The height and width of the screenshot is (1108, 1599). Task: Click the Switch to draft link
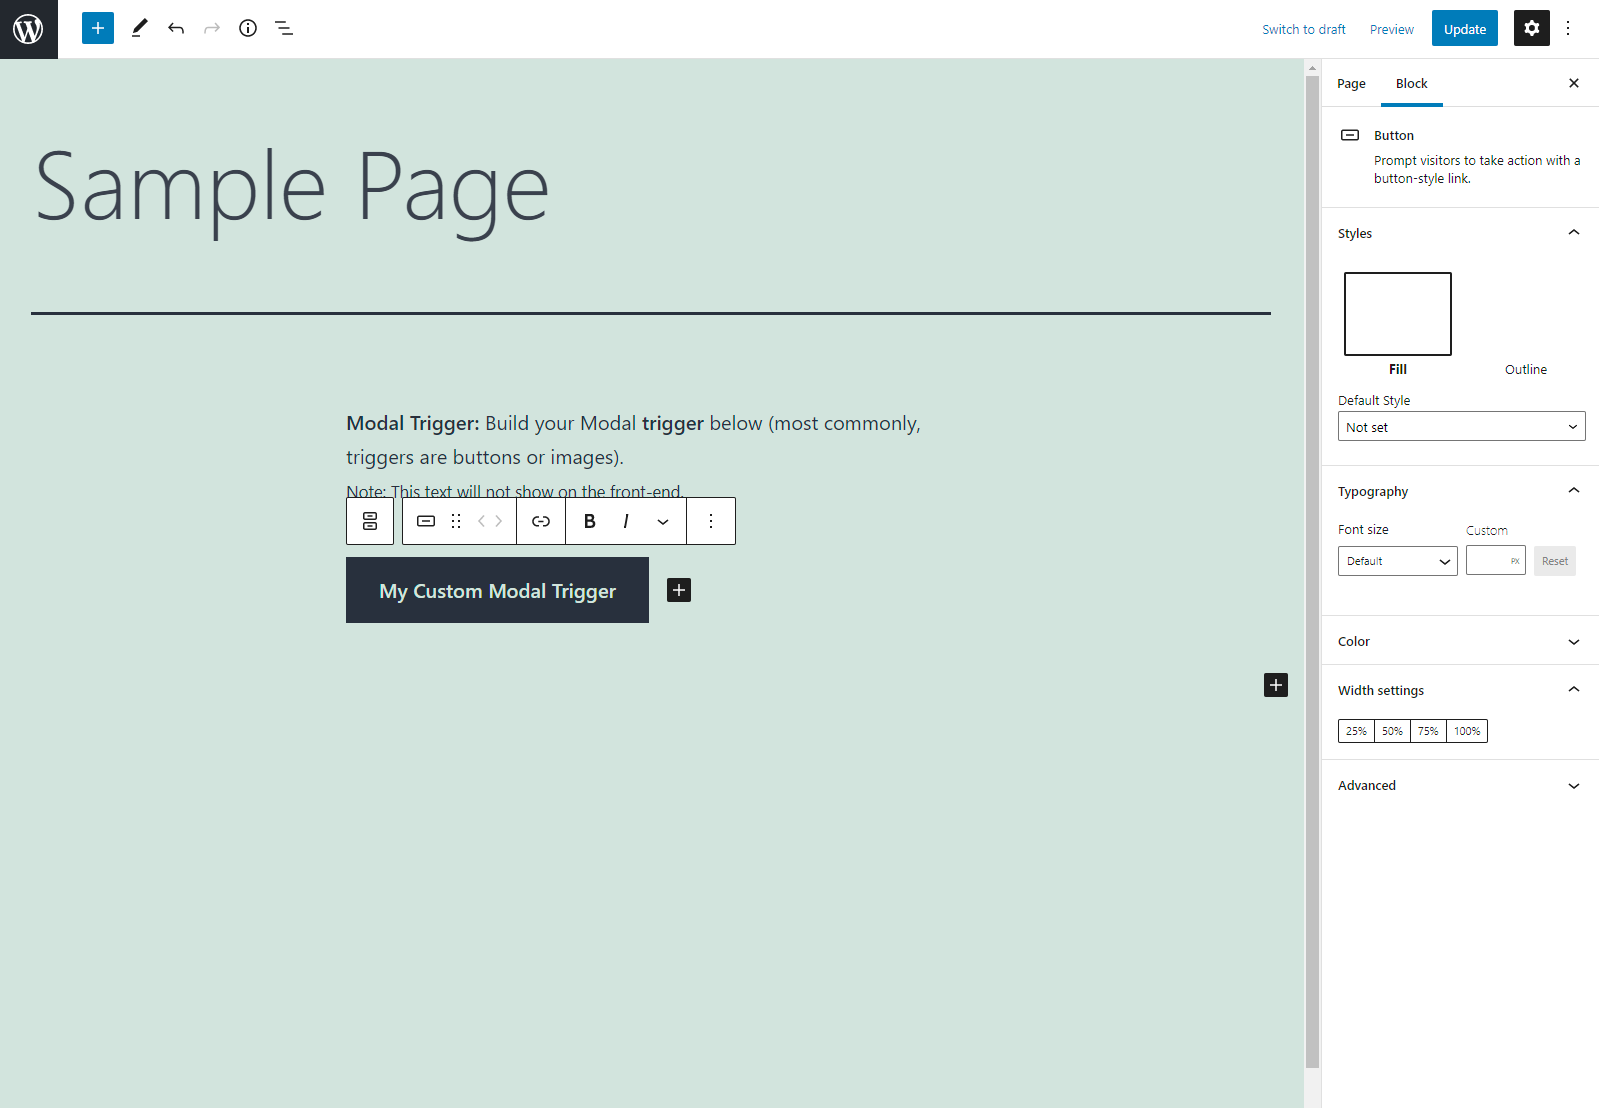point(1303,29)
